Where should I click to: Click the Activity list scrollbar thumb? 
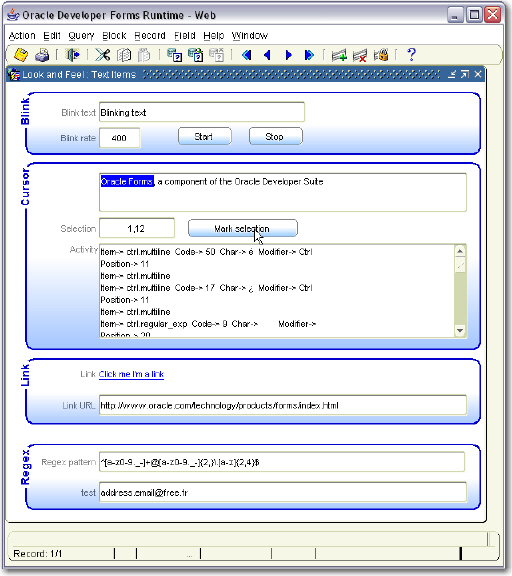[460, 265]
